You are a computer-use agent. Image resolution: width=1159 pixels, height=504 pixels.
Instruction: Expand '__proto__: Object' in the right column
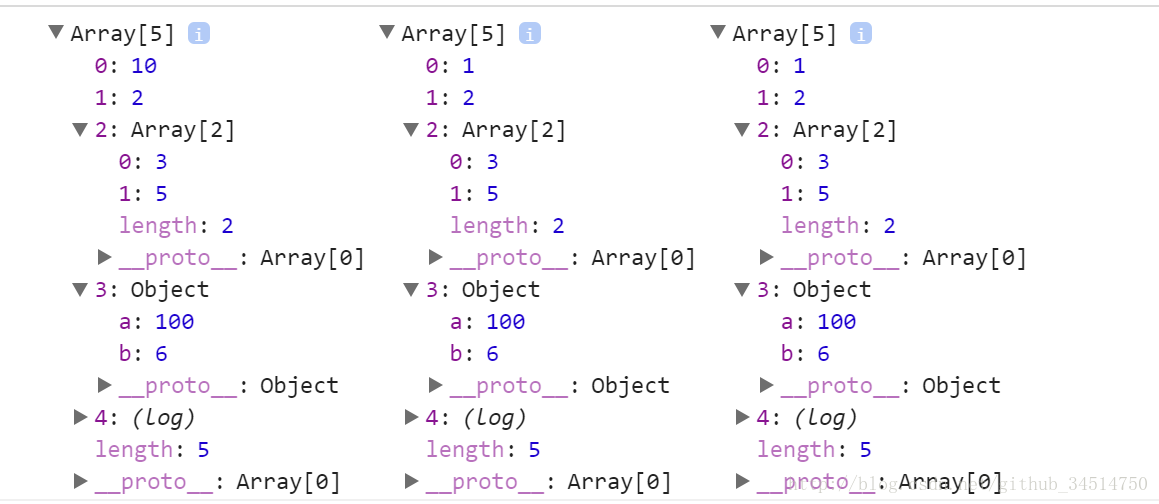[x=767, y=384]
